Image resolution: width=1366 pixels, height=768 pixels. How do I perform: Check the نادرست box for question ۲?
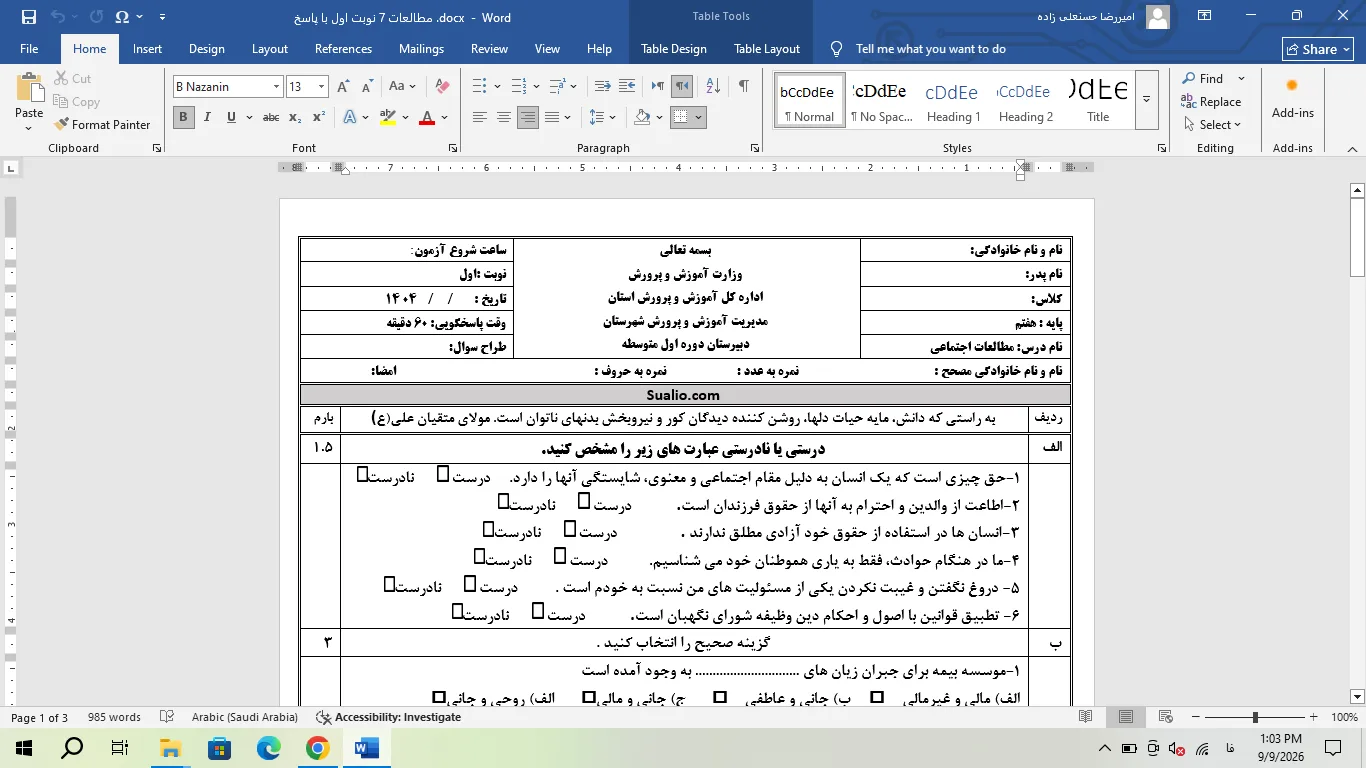(503, 501)
